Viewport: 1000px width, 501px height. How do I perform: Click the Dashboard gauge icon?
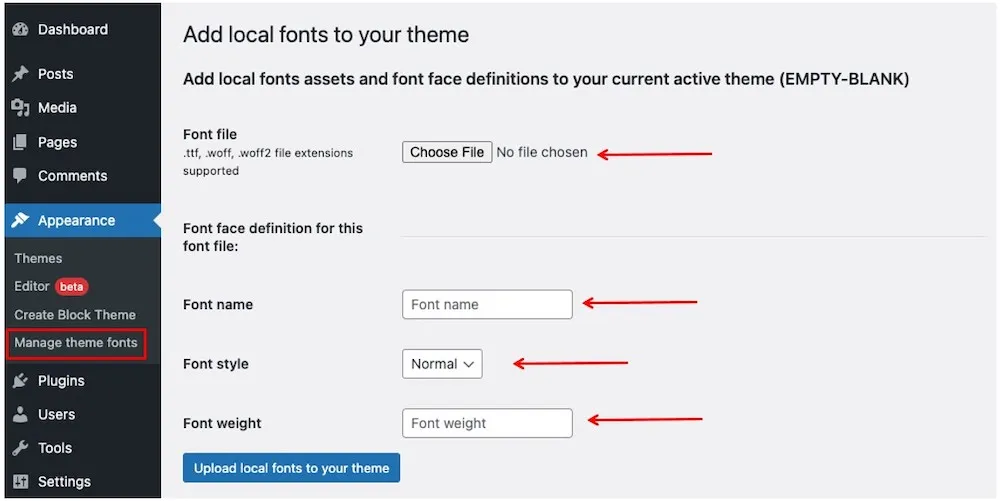(20, 30)
